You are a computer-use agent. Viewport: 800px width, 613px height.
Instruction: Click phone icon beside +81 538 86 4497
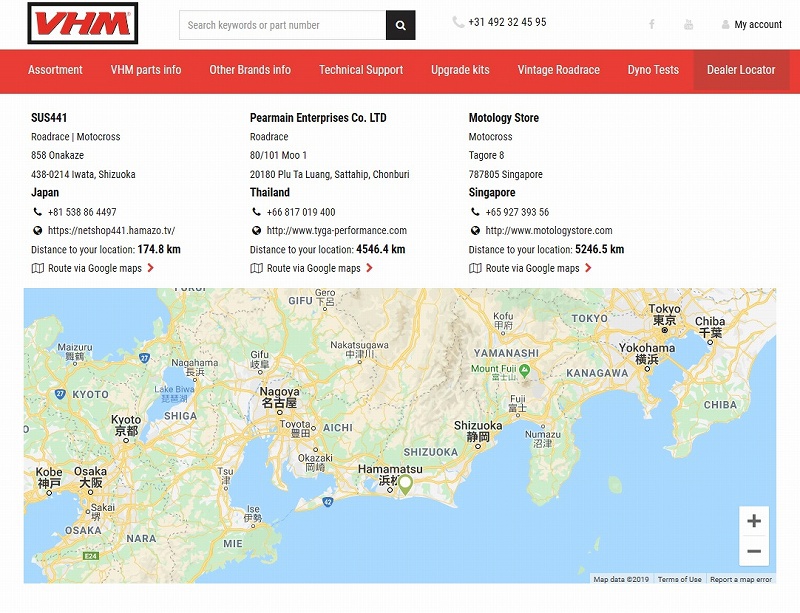37,211
